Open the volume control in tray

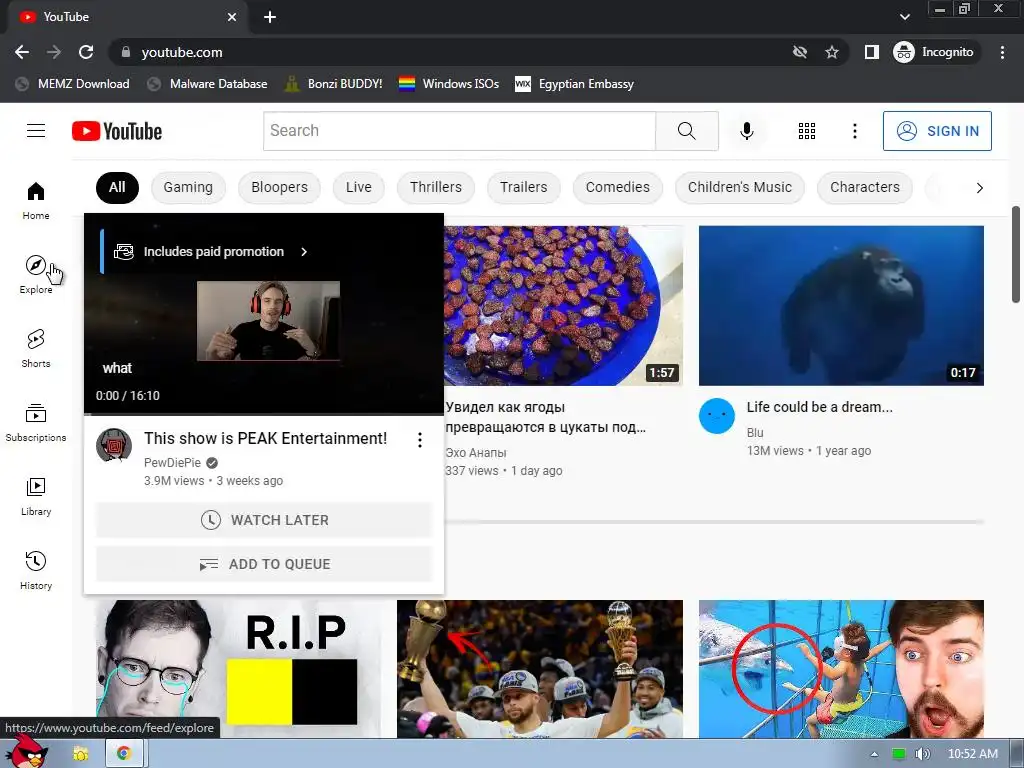tap(922, 754)
